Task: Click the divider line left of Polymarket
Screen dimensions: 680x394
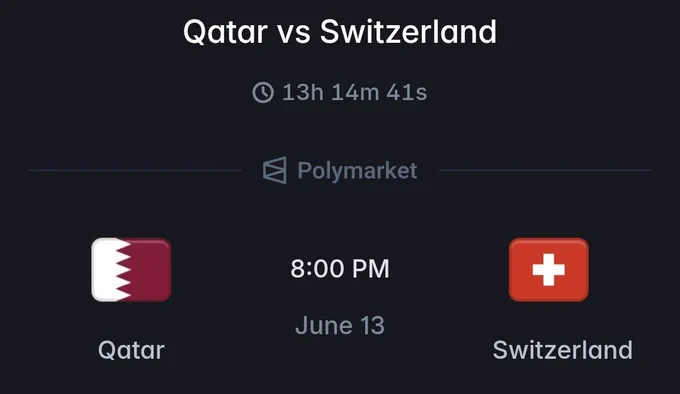Action: [x=135, y=170]
